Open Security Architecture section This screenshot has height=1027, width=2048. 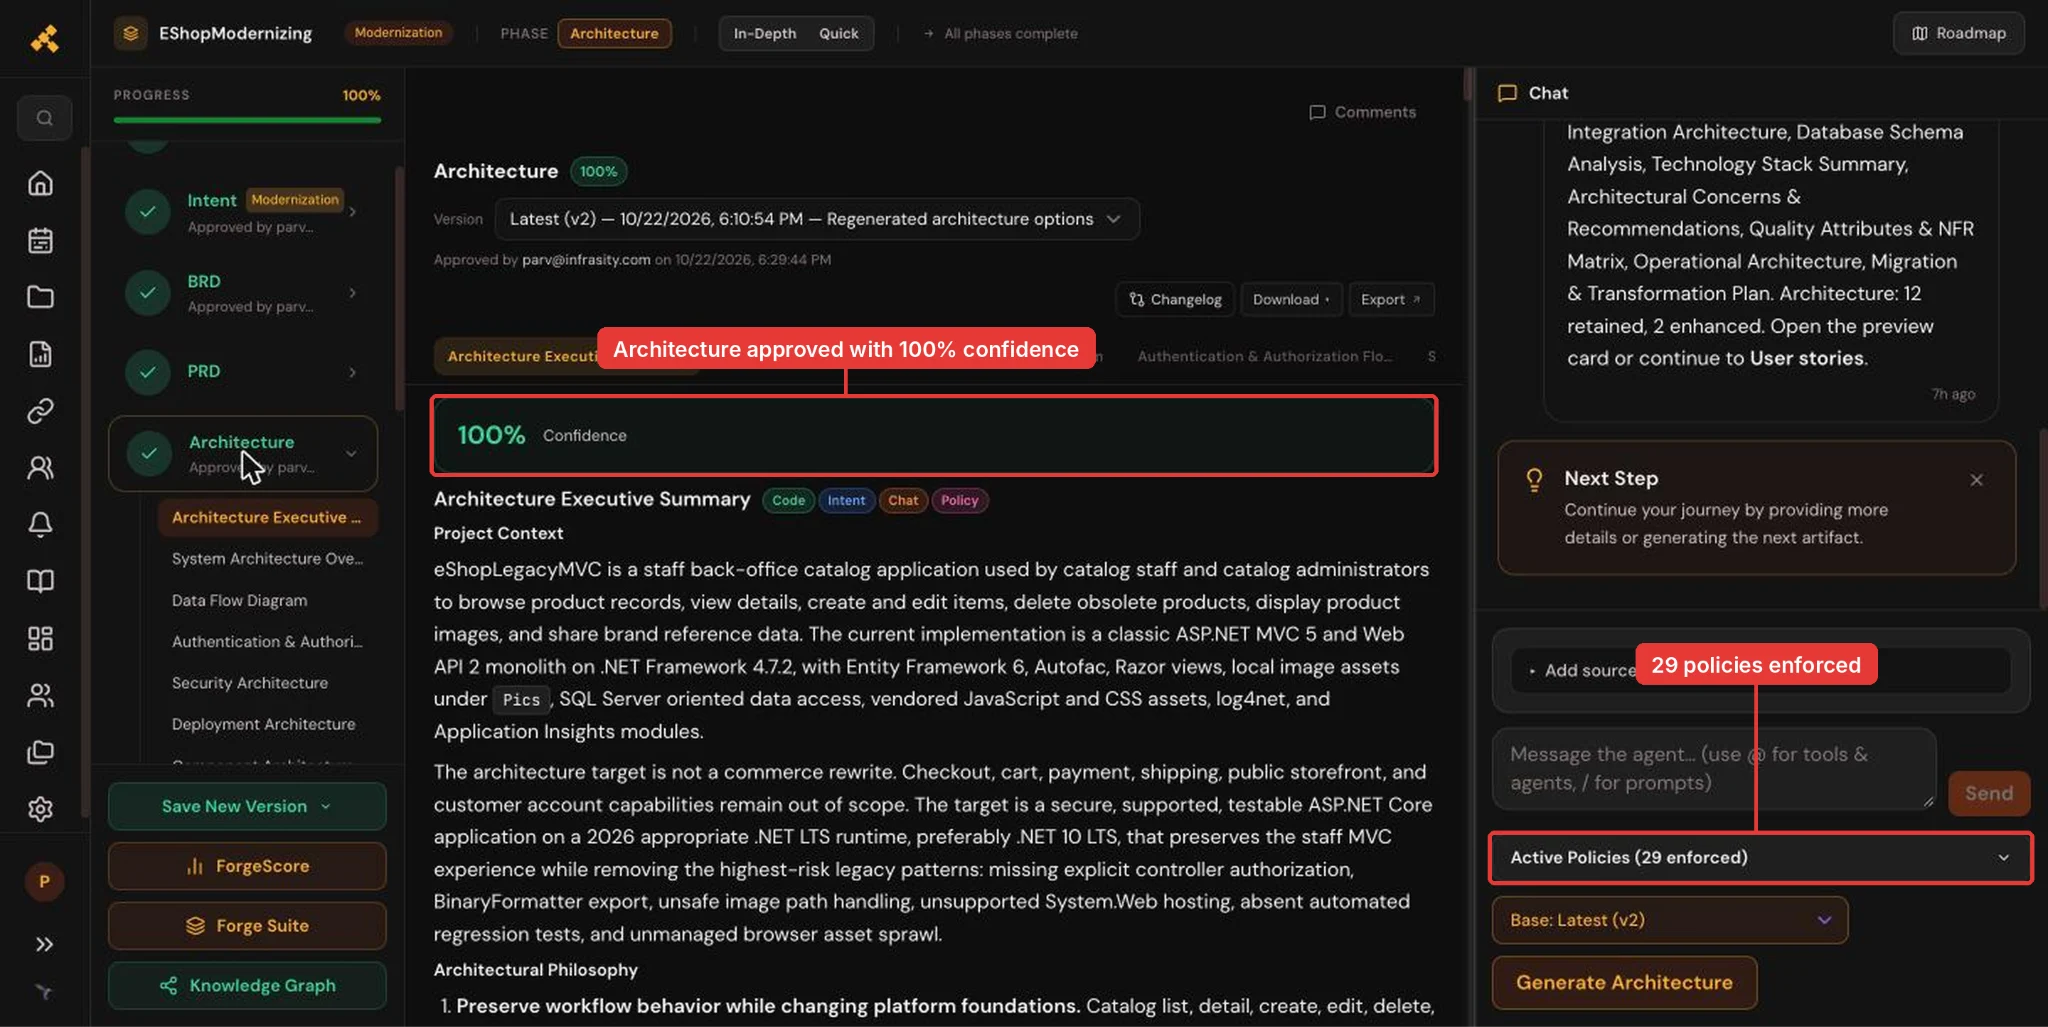pyautogui.click(x=250, y=682)
